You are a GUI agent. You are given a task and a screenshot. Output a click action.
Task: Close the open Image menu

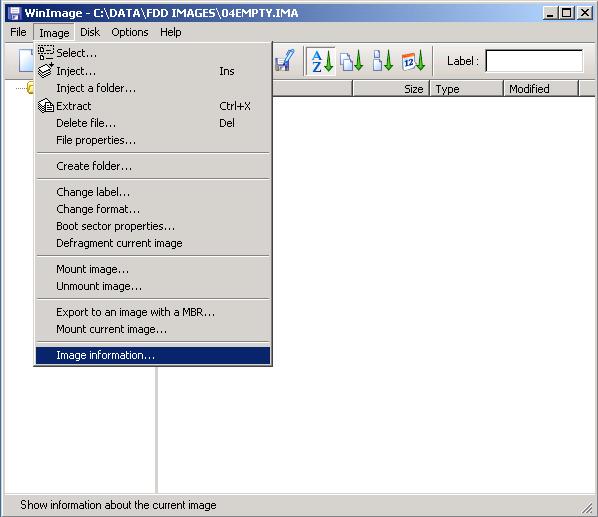click(54, 33)
